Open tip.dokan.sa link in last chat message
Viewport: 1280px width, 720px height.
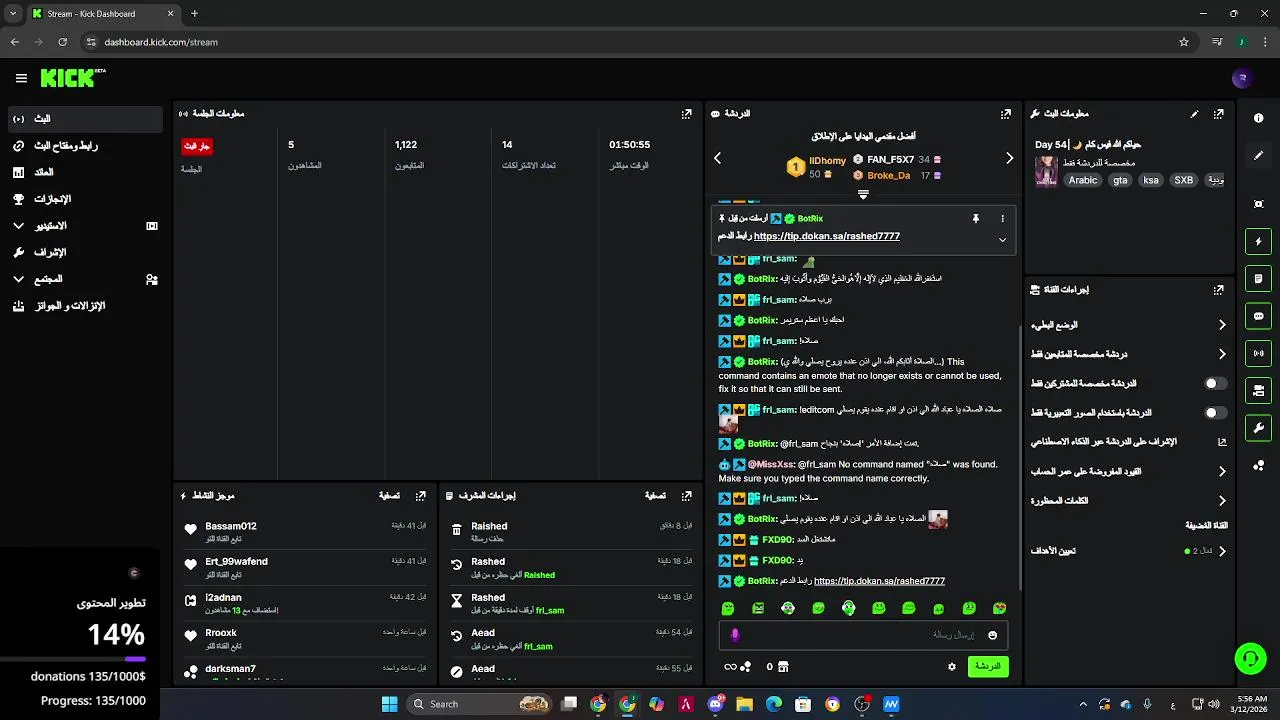pos(879,581)
